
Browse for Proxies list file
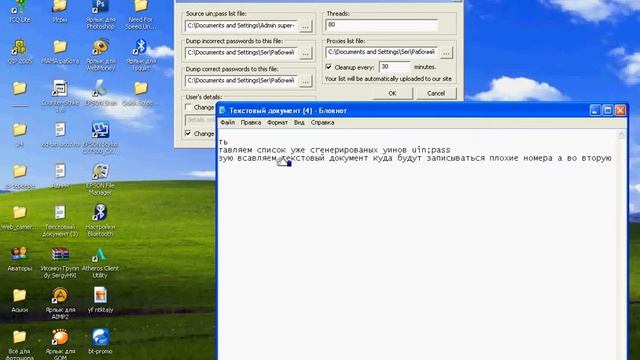click(446, 53)
